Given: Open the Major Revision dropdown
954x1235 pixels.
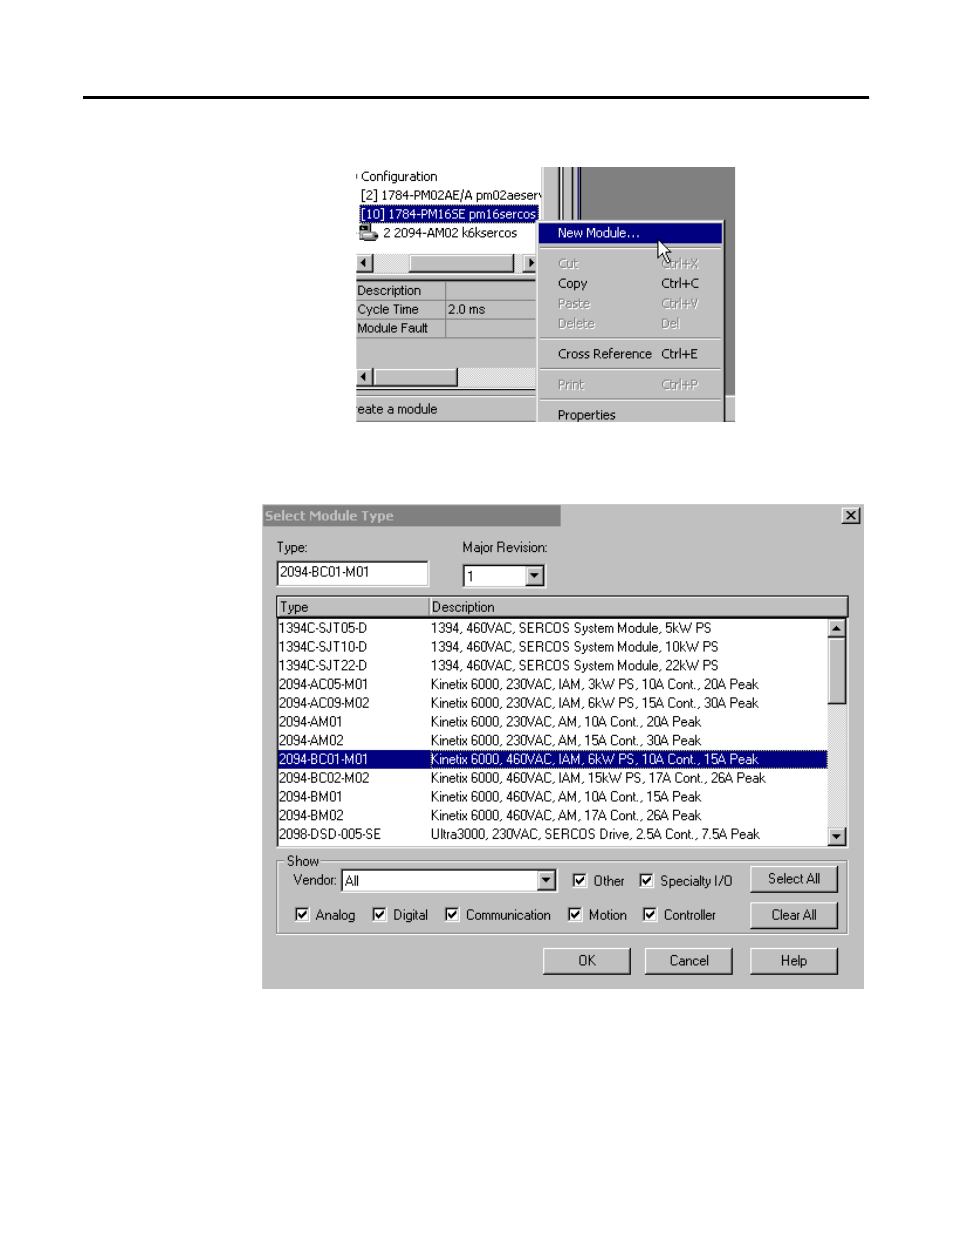Looking at the screenshot, I should point(535,576).
